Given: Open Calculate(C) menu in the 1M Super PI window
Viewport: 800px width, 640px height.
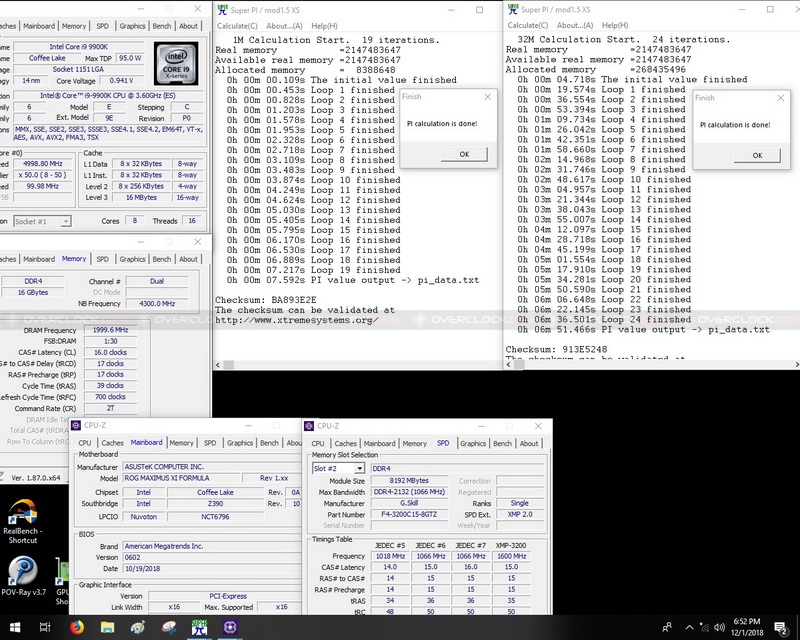Looking at the screenshot, I should click(x=237, y=26).
